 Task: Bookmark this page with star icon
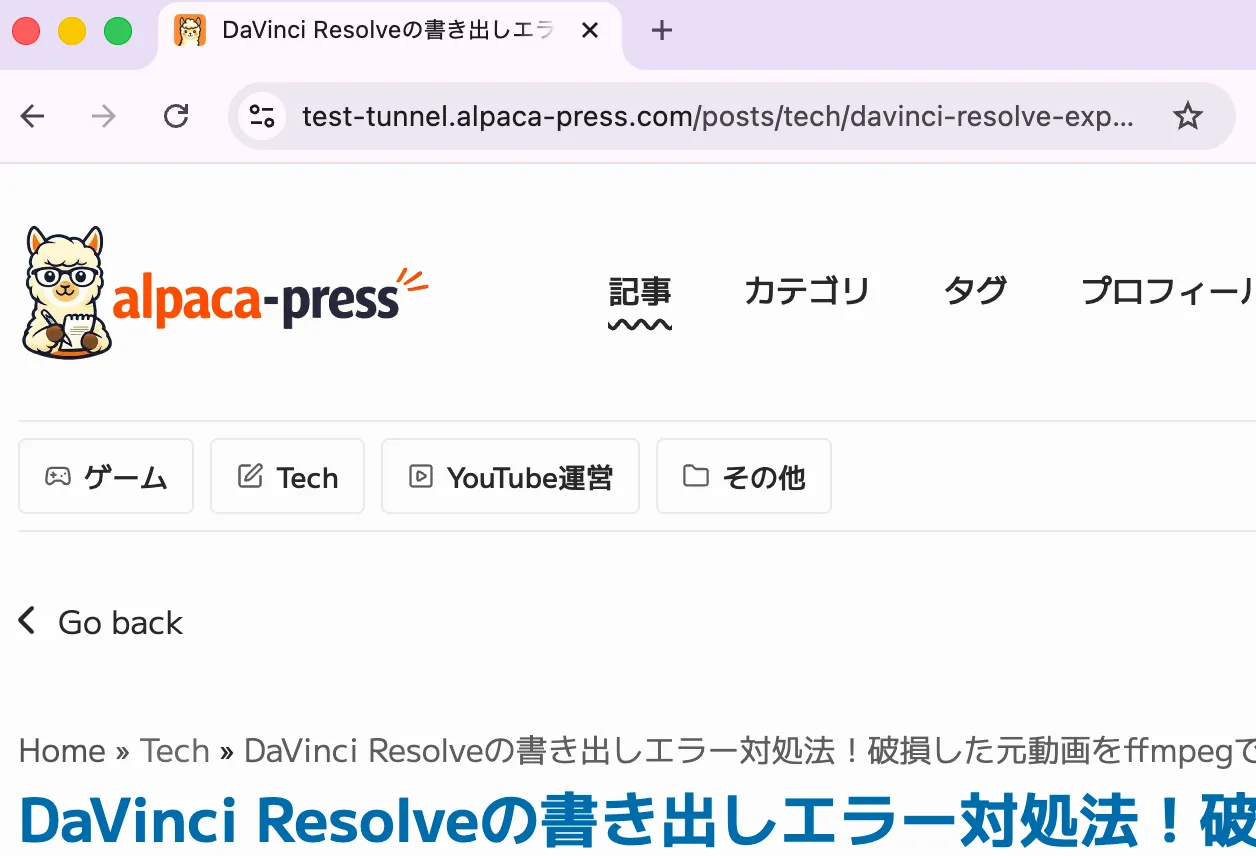point(1187,117)
